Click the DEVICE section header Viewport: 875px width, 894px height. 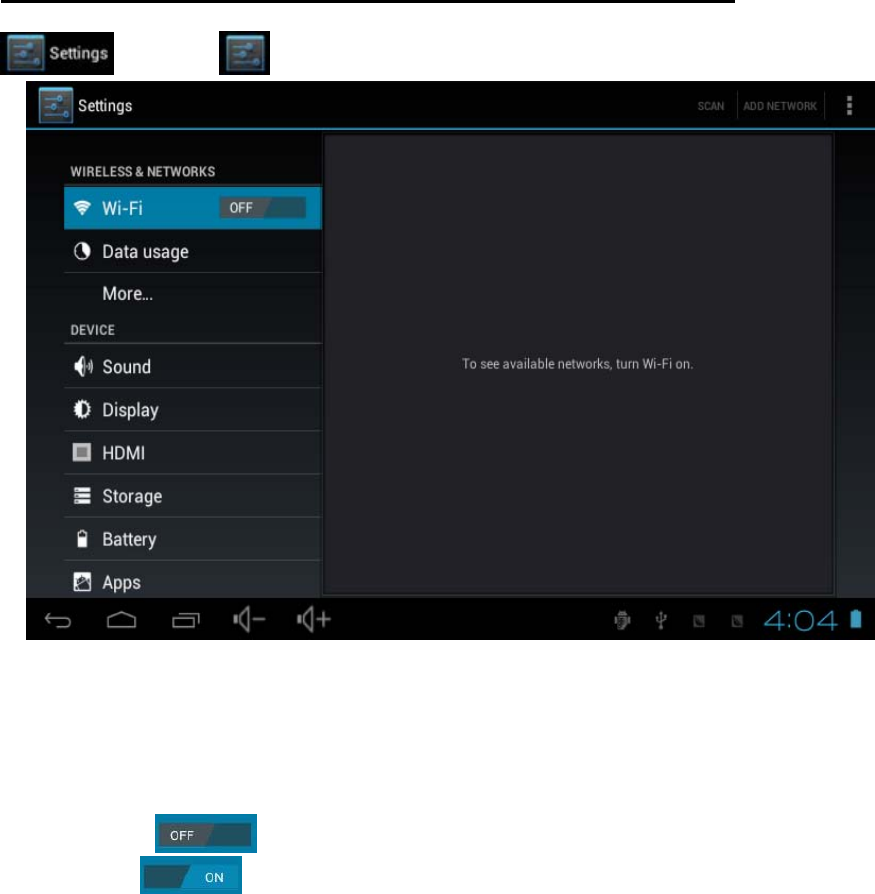92,330
